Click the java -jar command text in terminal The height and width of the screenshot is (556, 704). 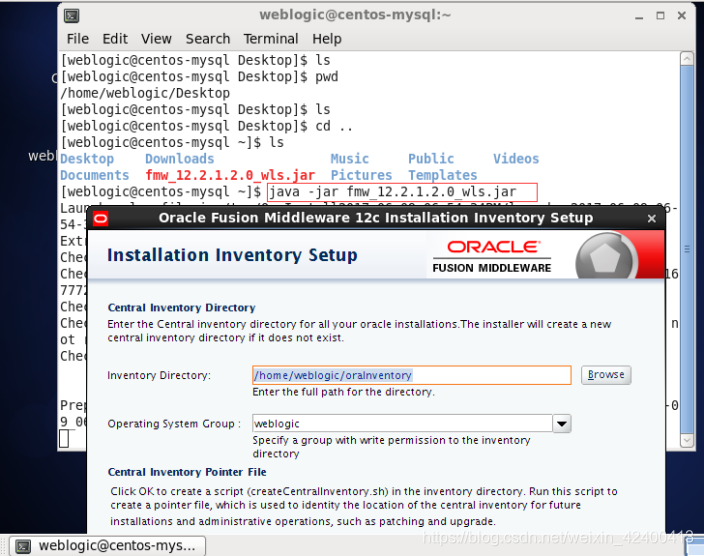[393, 192]
